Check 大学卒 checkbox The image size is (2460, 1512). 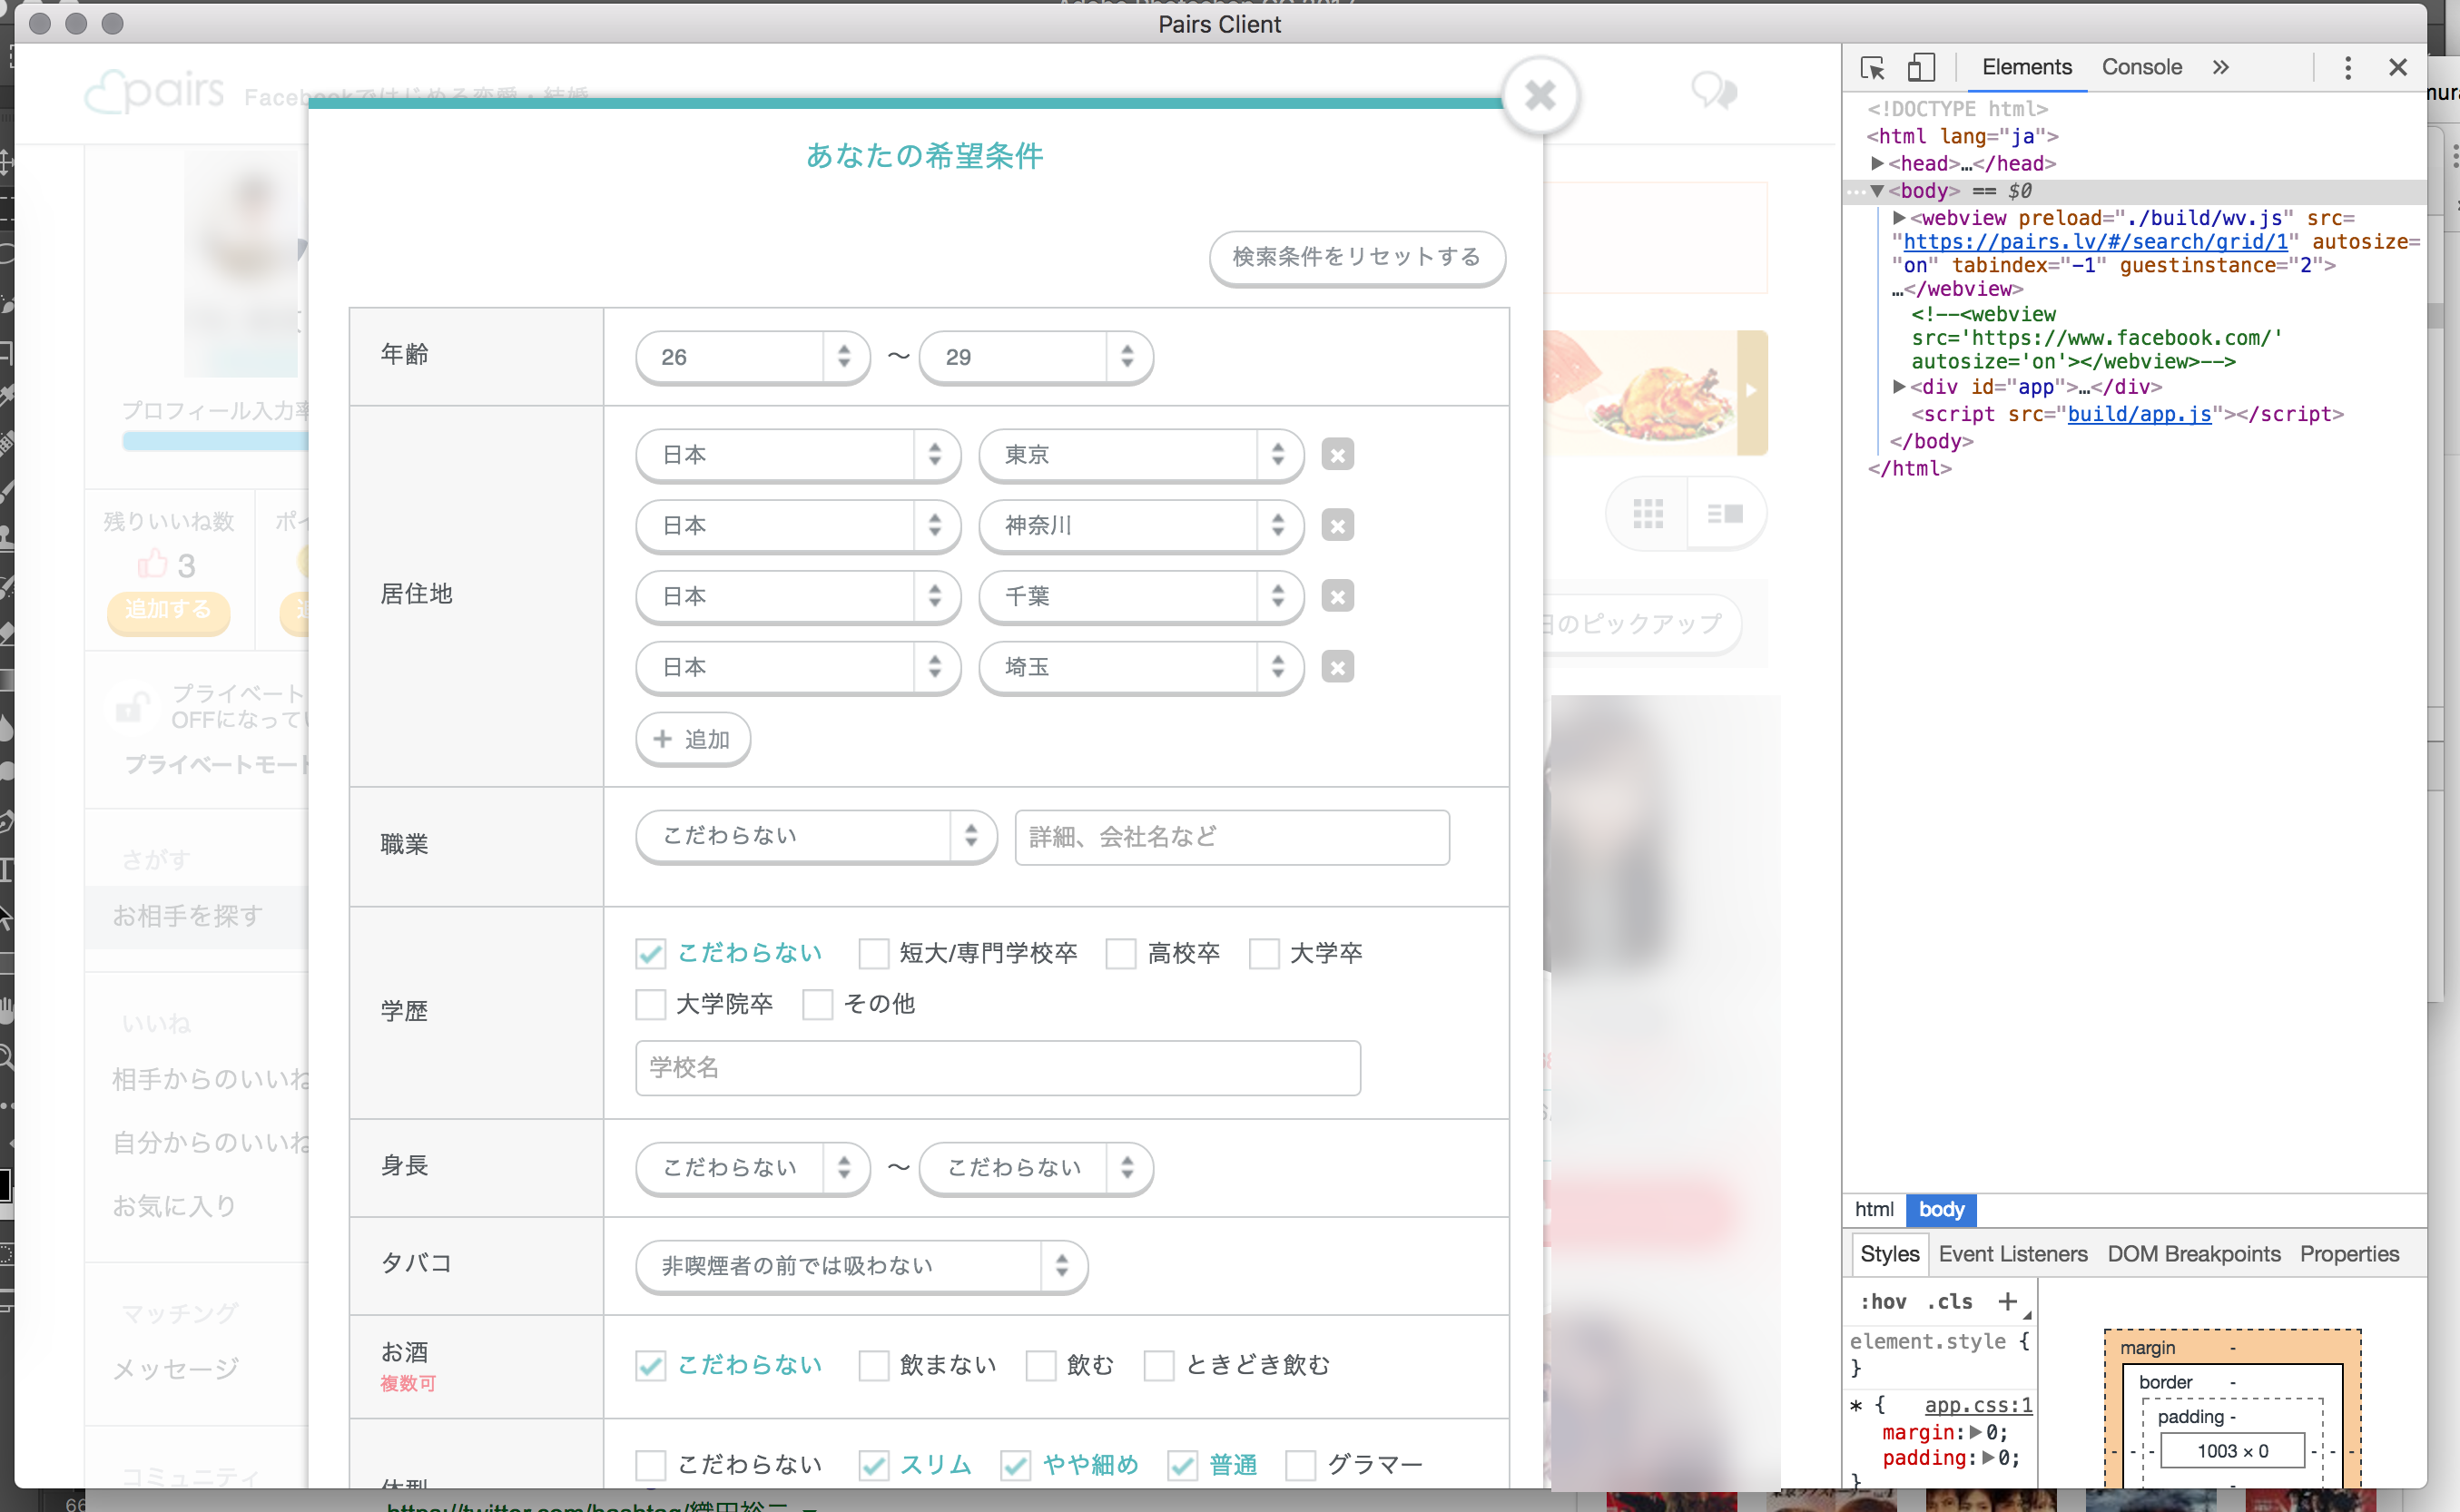[x=1264, y=953]
